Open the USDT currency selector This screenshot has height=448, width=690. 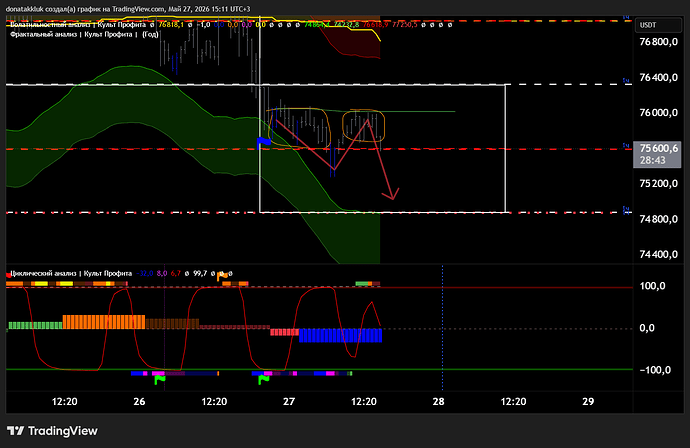coord(658,25)
